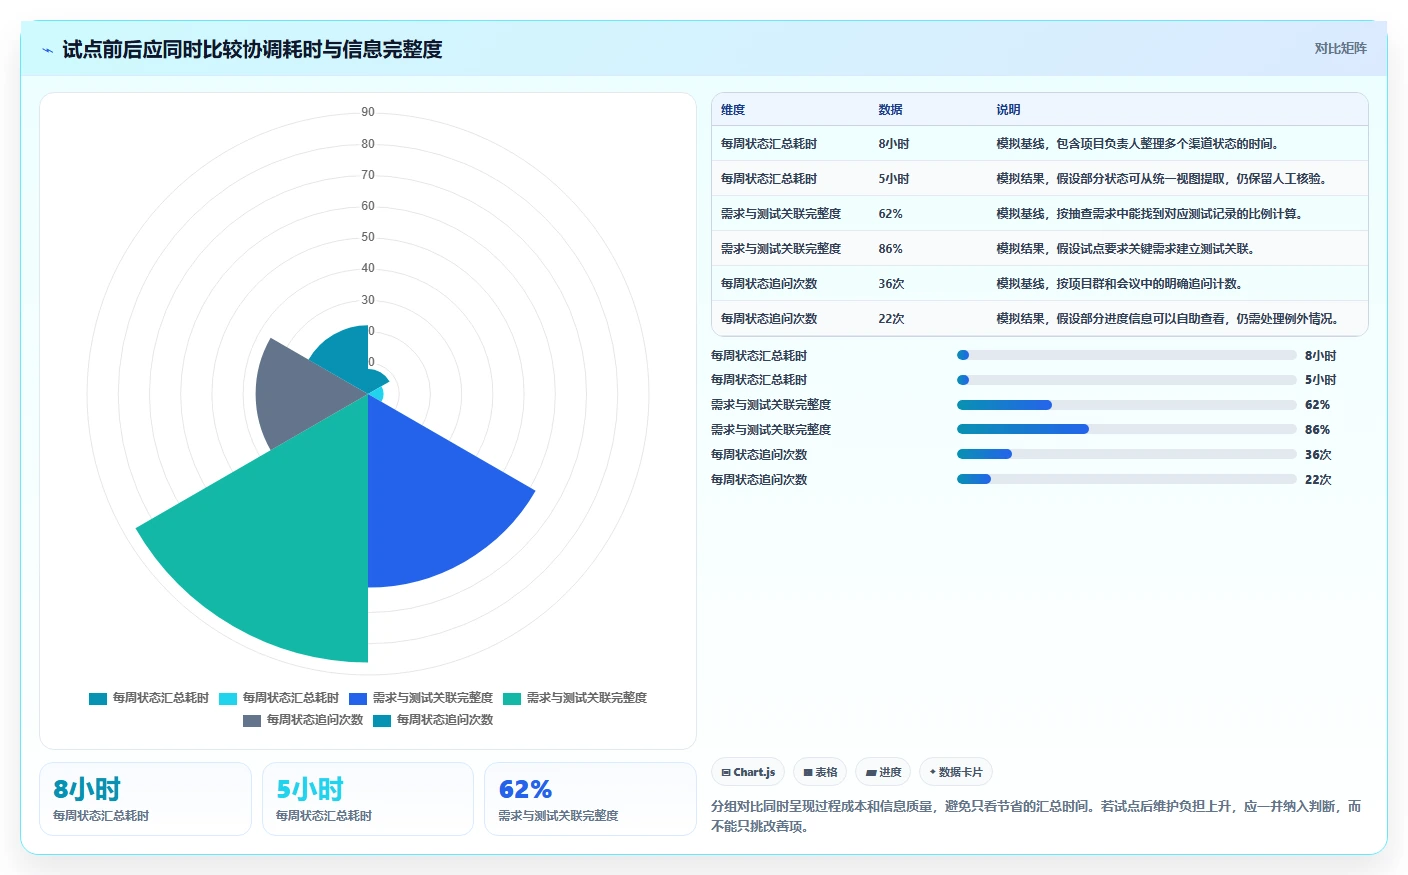This screenshot has height=875, width=1408.
Task: Open the 8小时 summary card
Action: (145, 799)
